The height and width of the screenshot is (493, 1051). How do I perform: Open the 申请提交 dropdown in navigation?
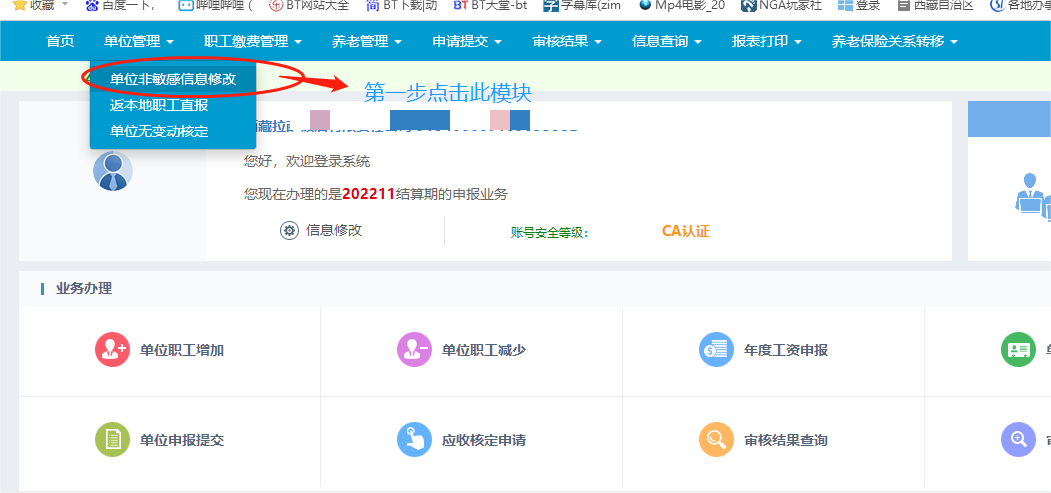(467, 42)
